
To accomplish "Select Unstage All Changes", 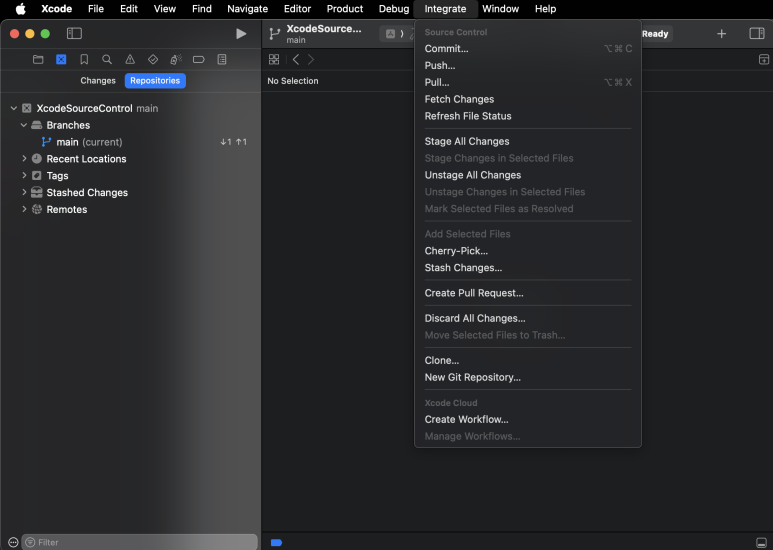I will [x=528, y=175].
